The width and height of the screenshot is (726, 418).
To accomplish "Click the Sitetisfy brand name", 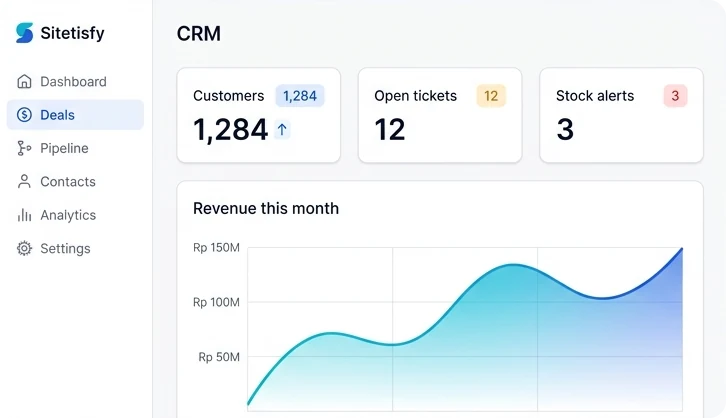I will 72,33.
